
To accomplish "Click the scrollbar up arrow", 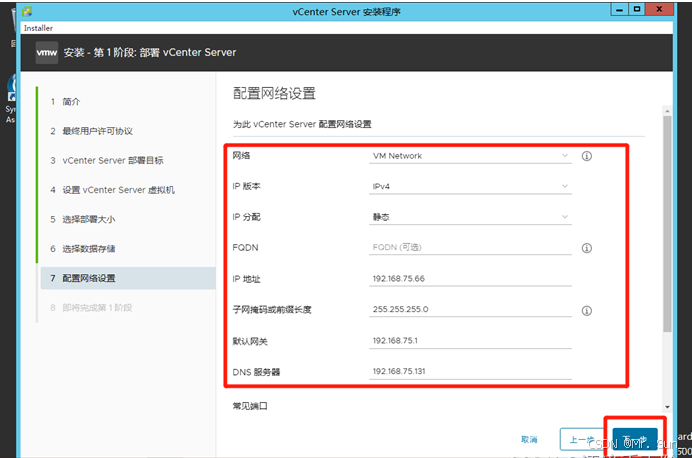I will (667, 111).
